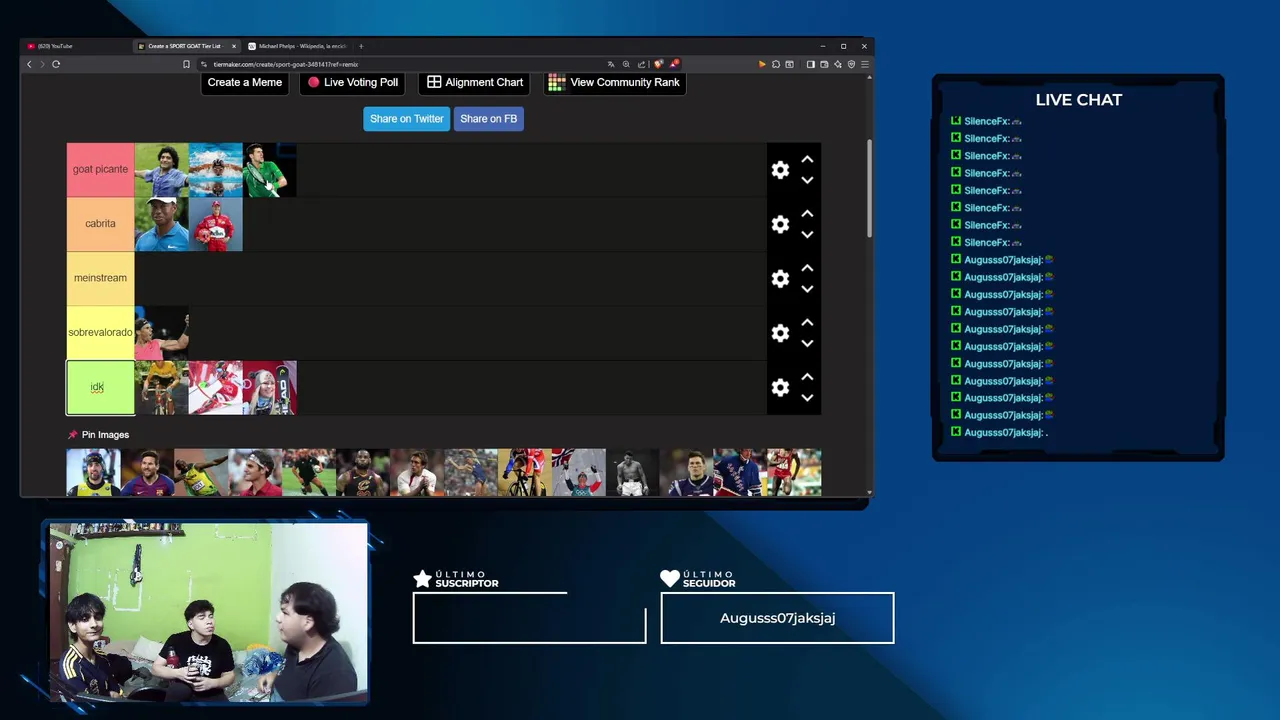Open the extensions puzzle icon

coord(776,64)
